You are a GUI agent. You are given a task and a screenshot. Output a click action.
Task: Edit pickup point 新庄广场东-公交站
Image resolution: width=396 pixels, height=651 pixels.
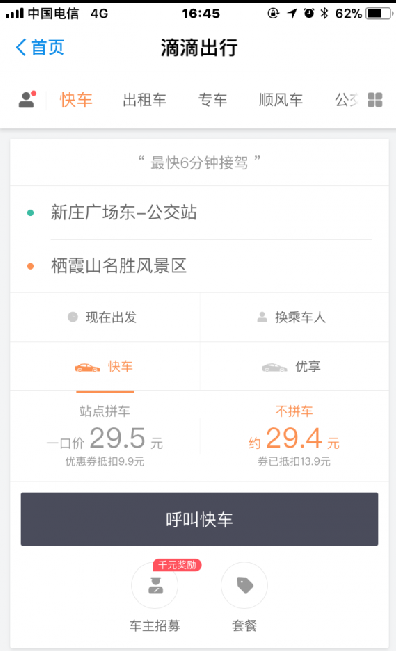pos(199,213)
